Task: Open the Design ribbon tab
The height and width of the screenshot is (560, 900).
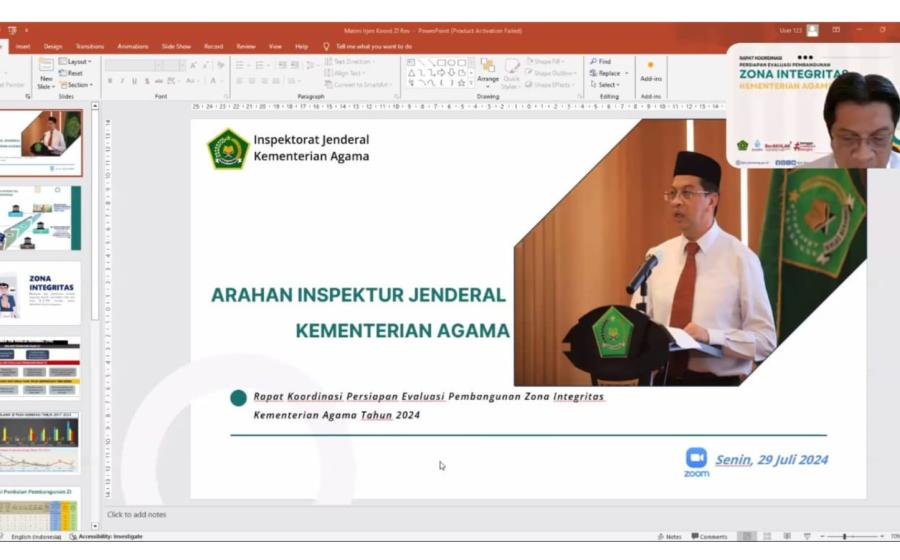Action: pyautogui.click(x=53, y=46)
